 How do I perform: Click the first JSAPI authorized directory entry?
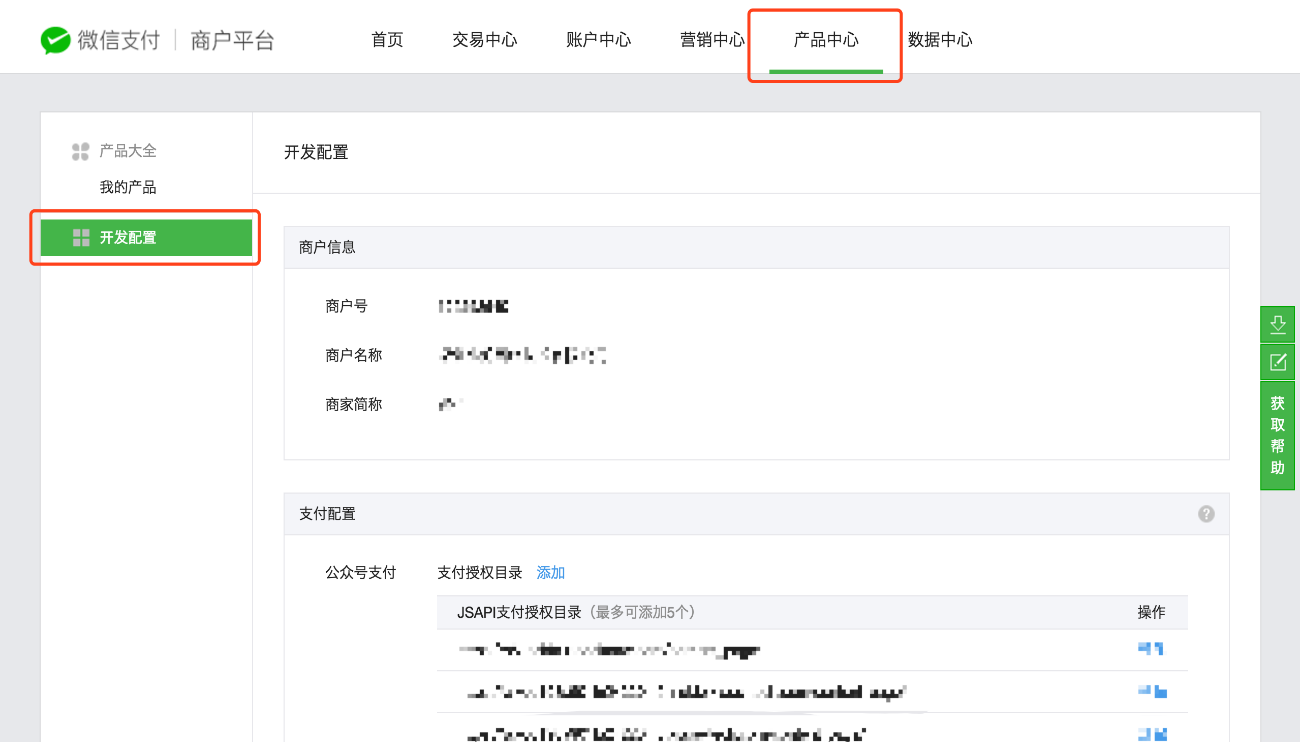coord(609,650)
